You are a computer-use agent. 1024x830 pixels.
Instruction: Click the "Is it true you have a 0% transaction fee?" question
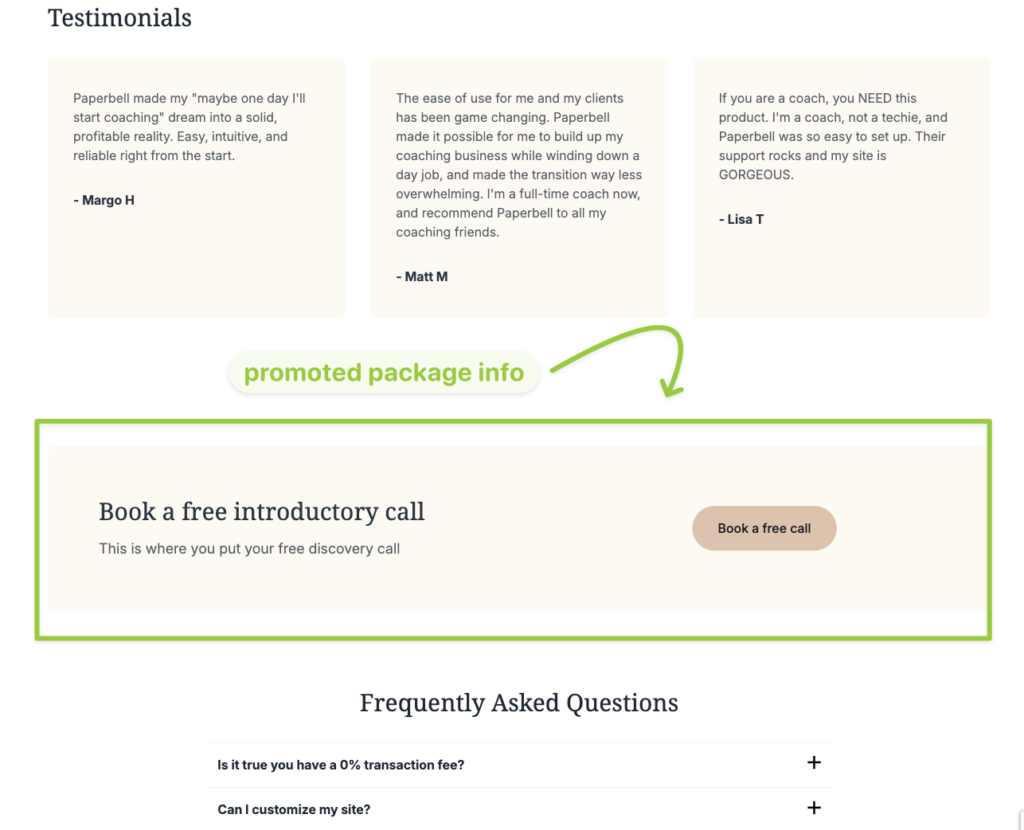(x=341, y=765)
